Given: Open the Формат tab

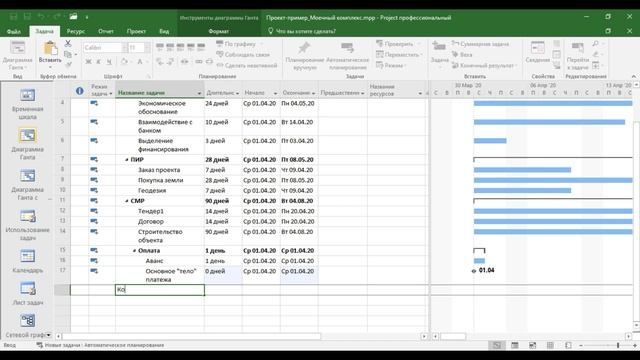Looking at the screenshot, I should [219, 31].
